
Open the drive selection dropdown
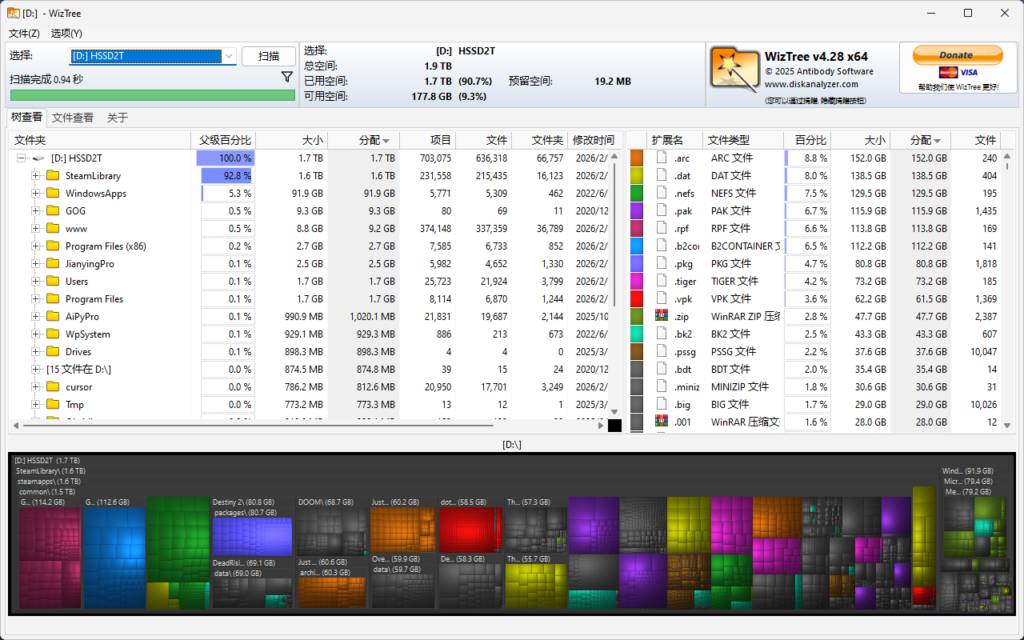coord(228,56)
